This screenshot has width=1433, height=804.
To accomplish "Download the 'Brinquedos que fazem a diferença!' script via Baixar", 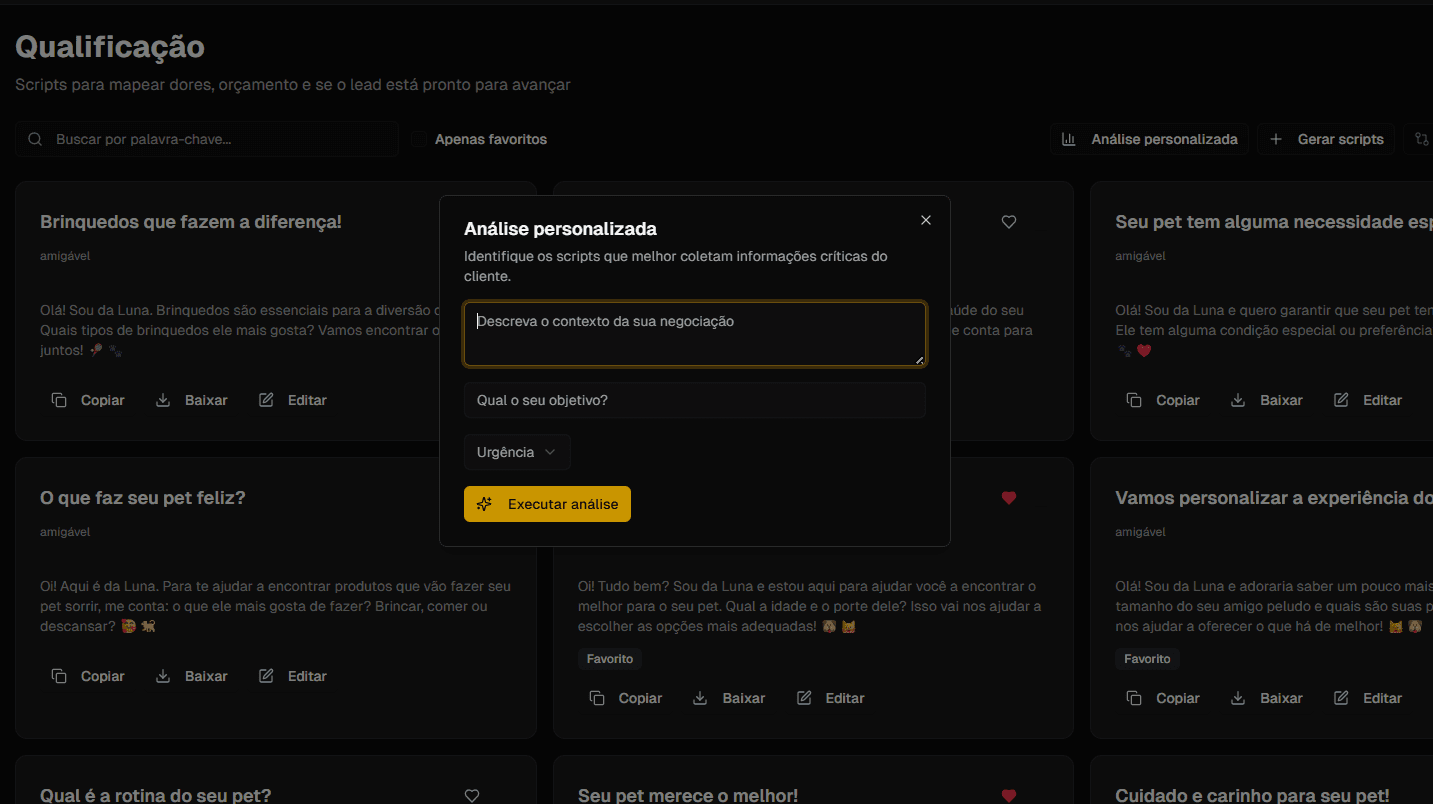I will [x=192, y=400].
